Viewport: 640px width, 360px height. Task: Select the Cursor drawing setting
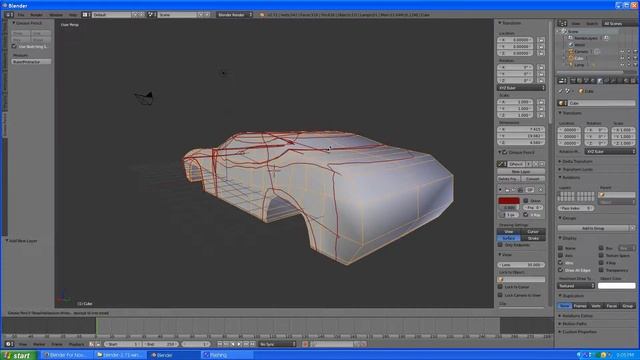(x=533, y=231)
